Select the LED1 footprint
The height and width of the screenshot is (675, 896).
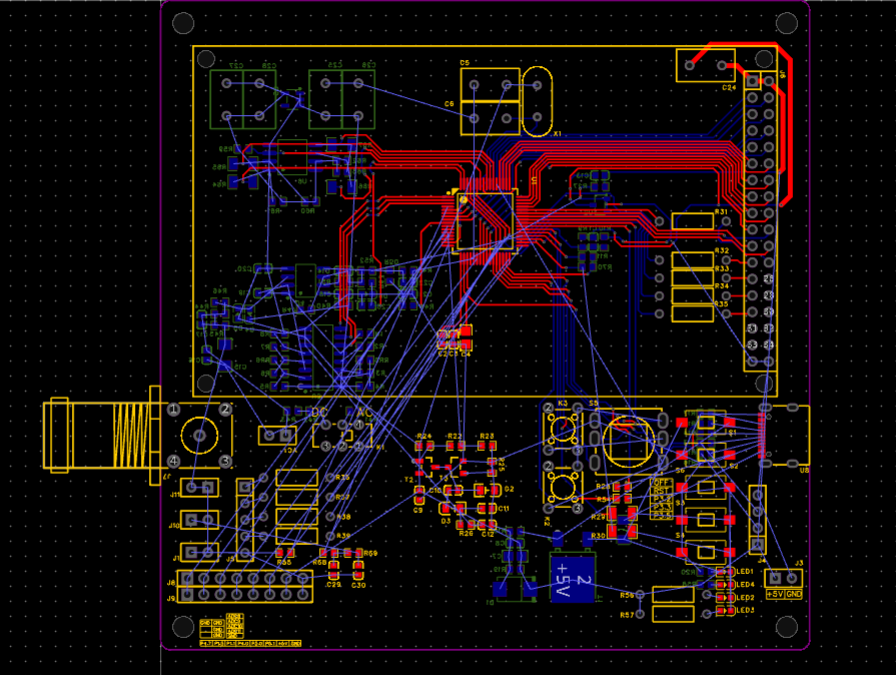726,572
